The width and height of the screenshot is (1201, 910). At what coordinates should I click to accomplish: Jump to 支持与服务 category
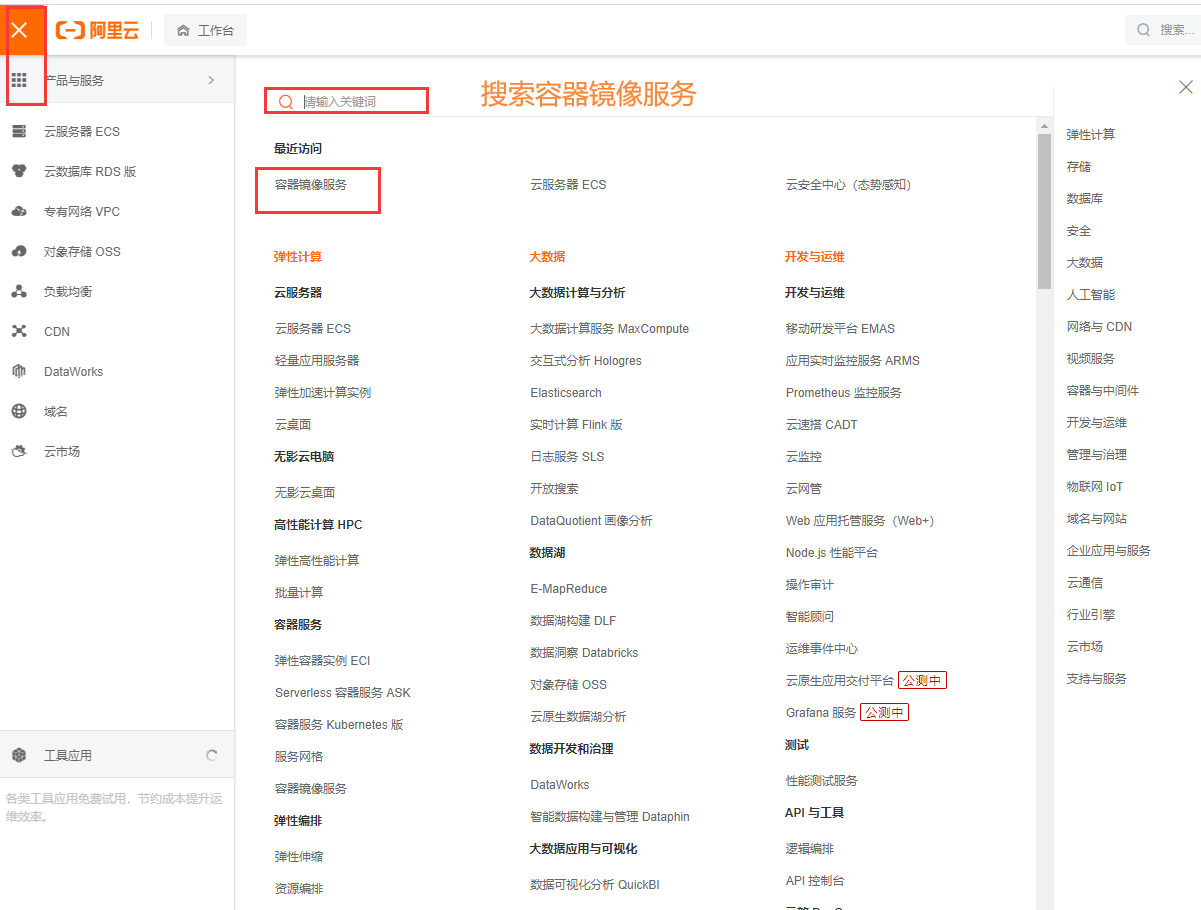[x=1097, y=678]
